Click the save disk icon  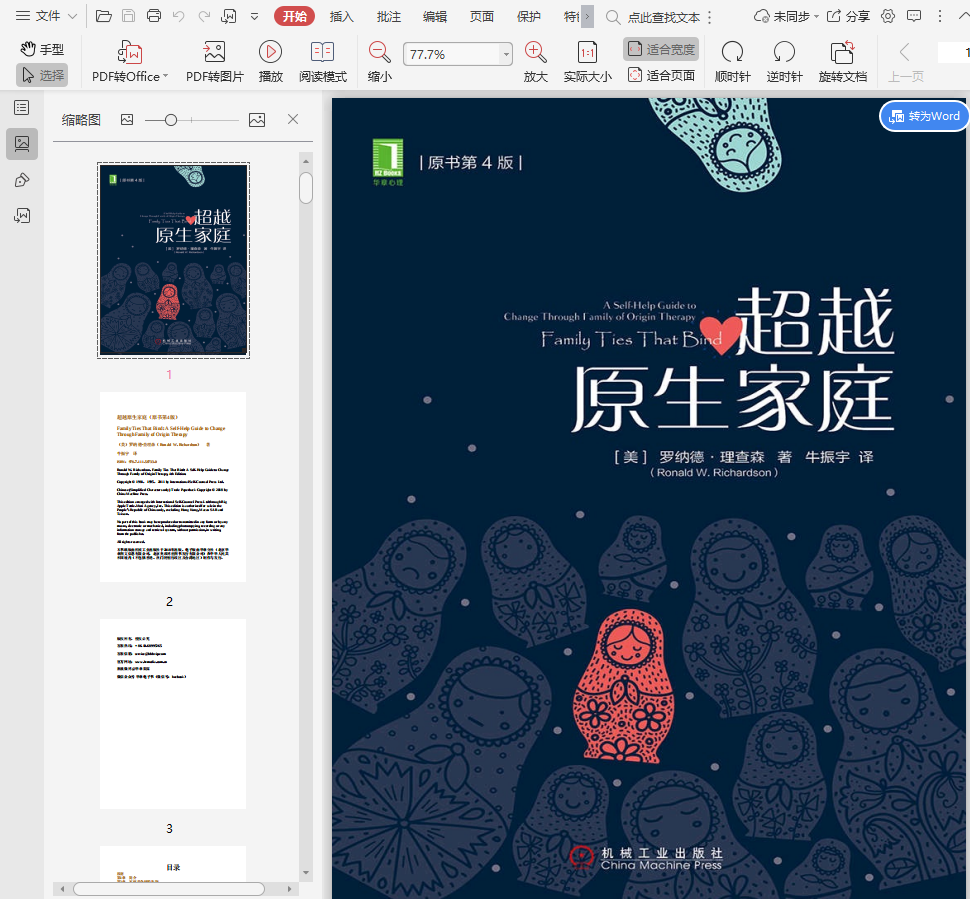129,16
